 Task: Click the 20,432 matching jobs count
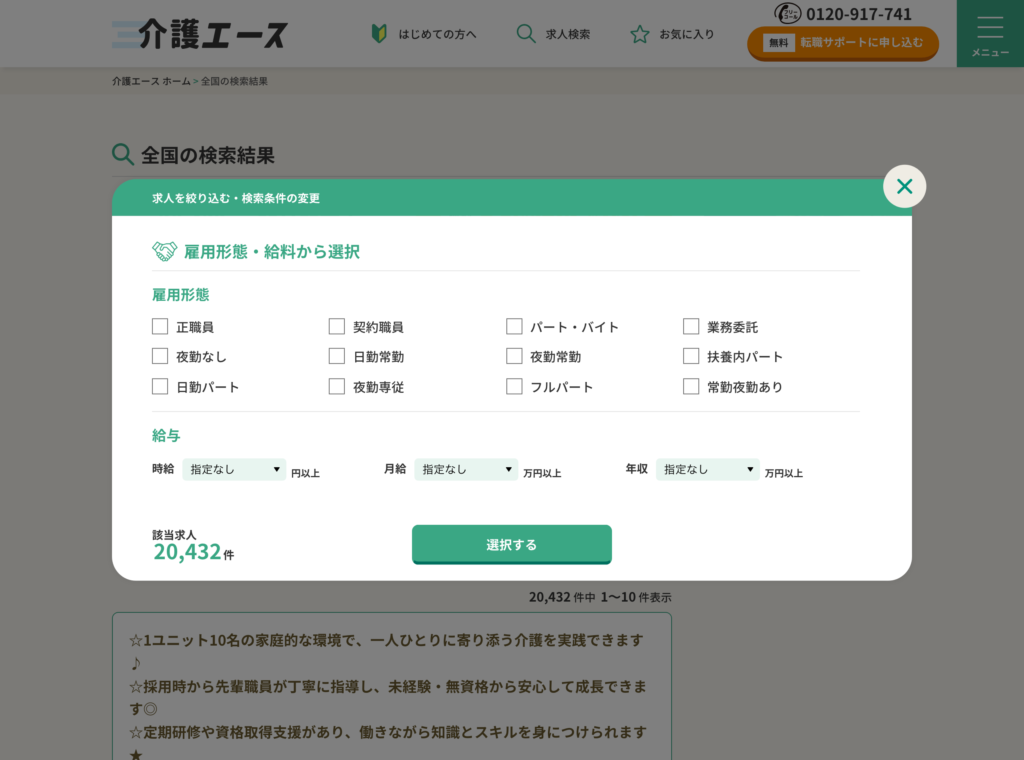click(x=187, y=552)
